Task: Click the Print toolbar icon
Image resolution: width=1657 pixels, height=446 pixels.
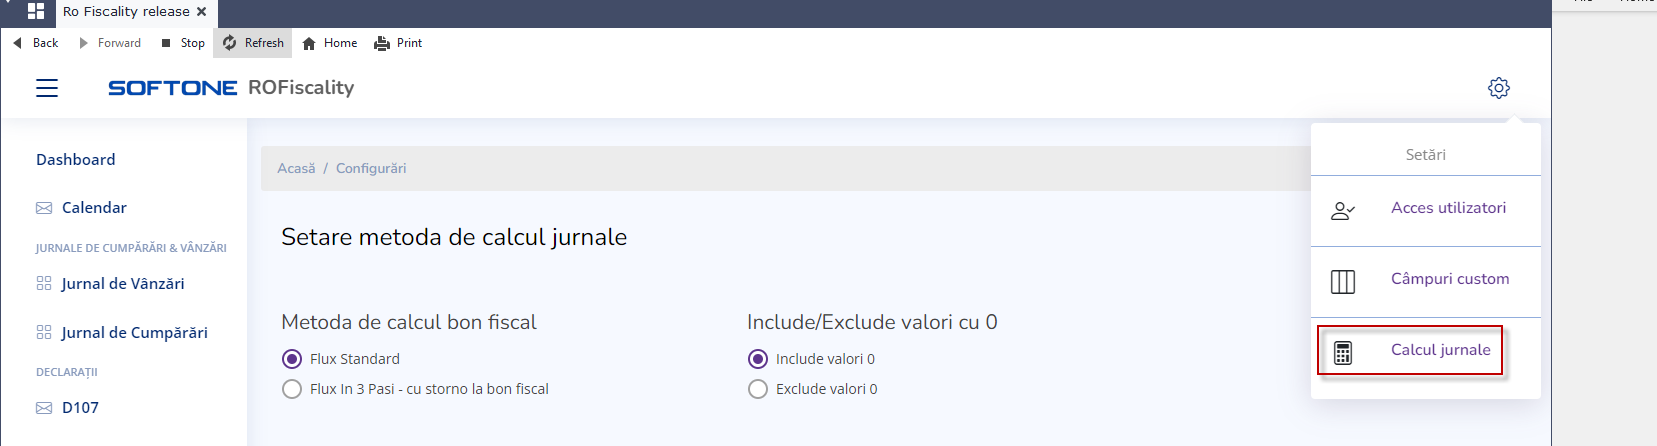Action: (x=382, y=43)
